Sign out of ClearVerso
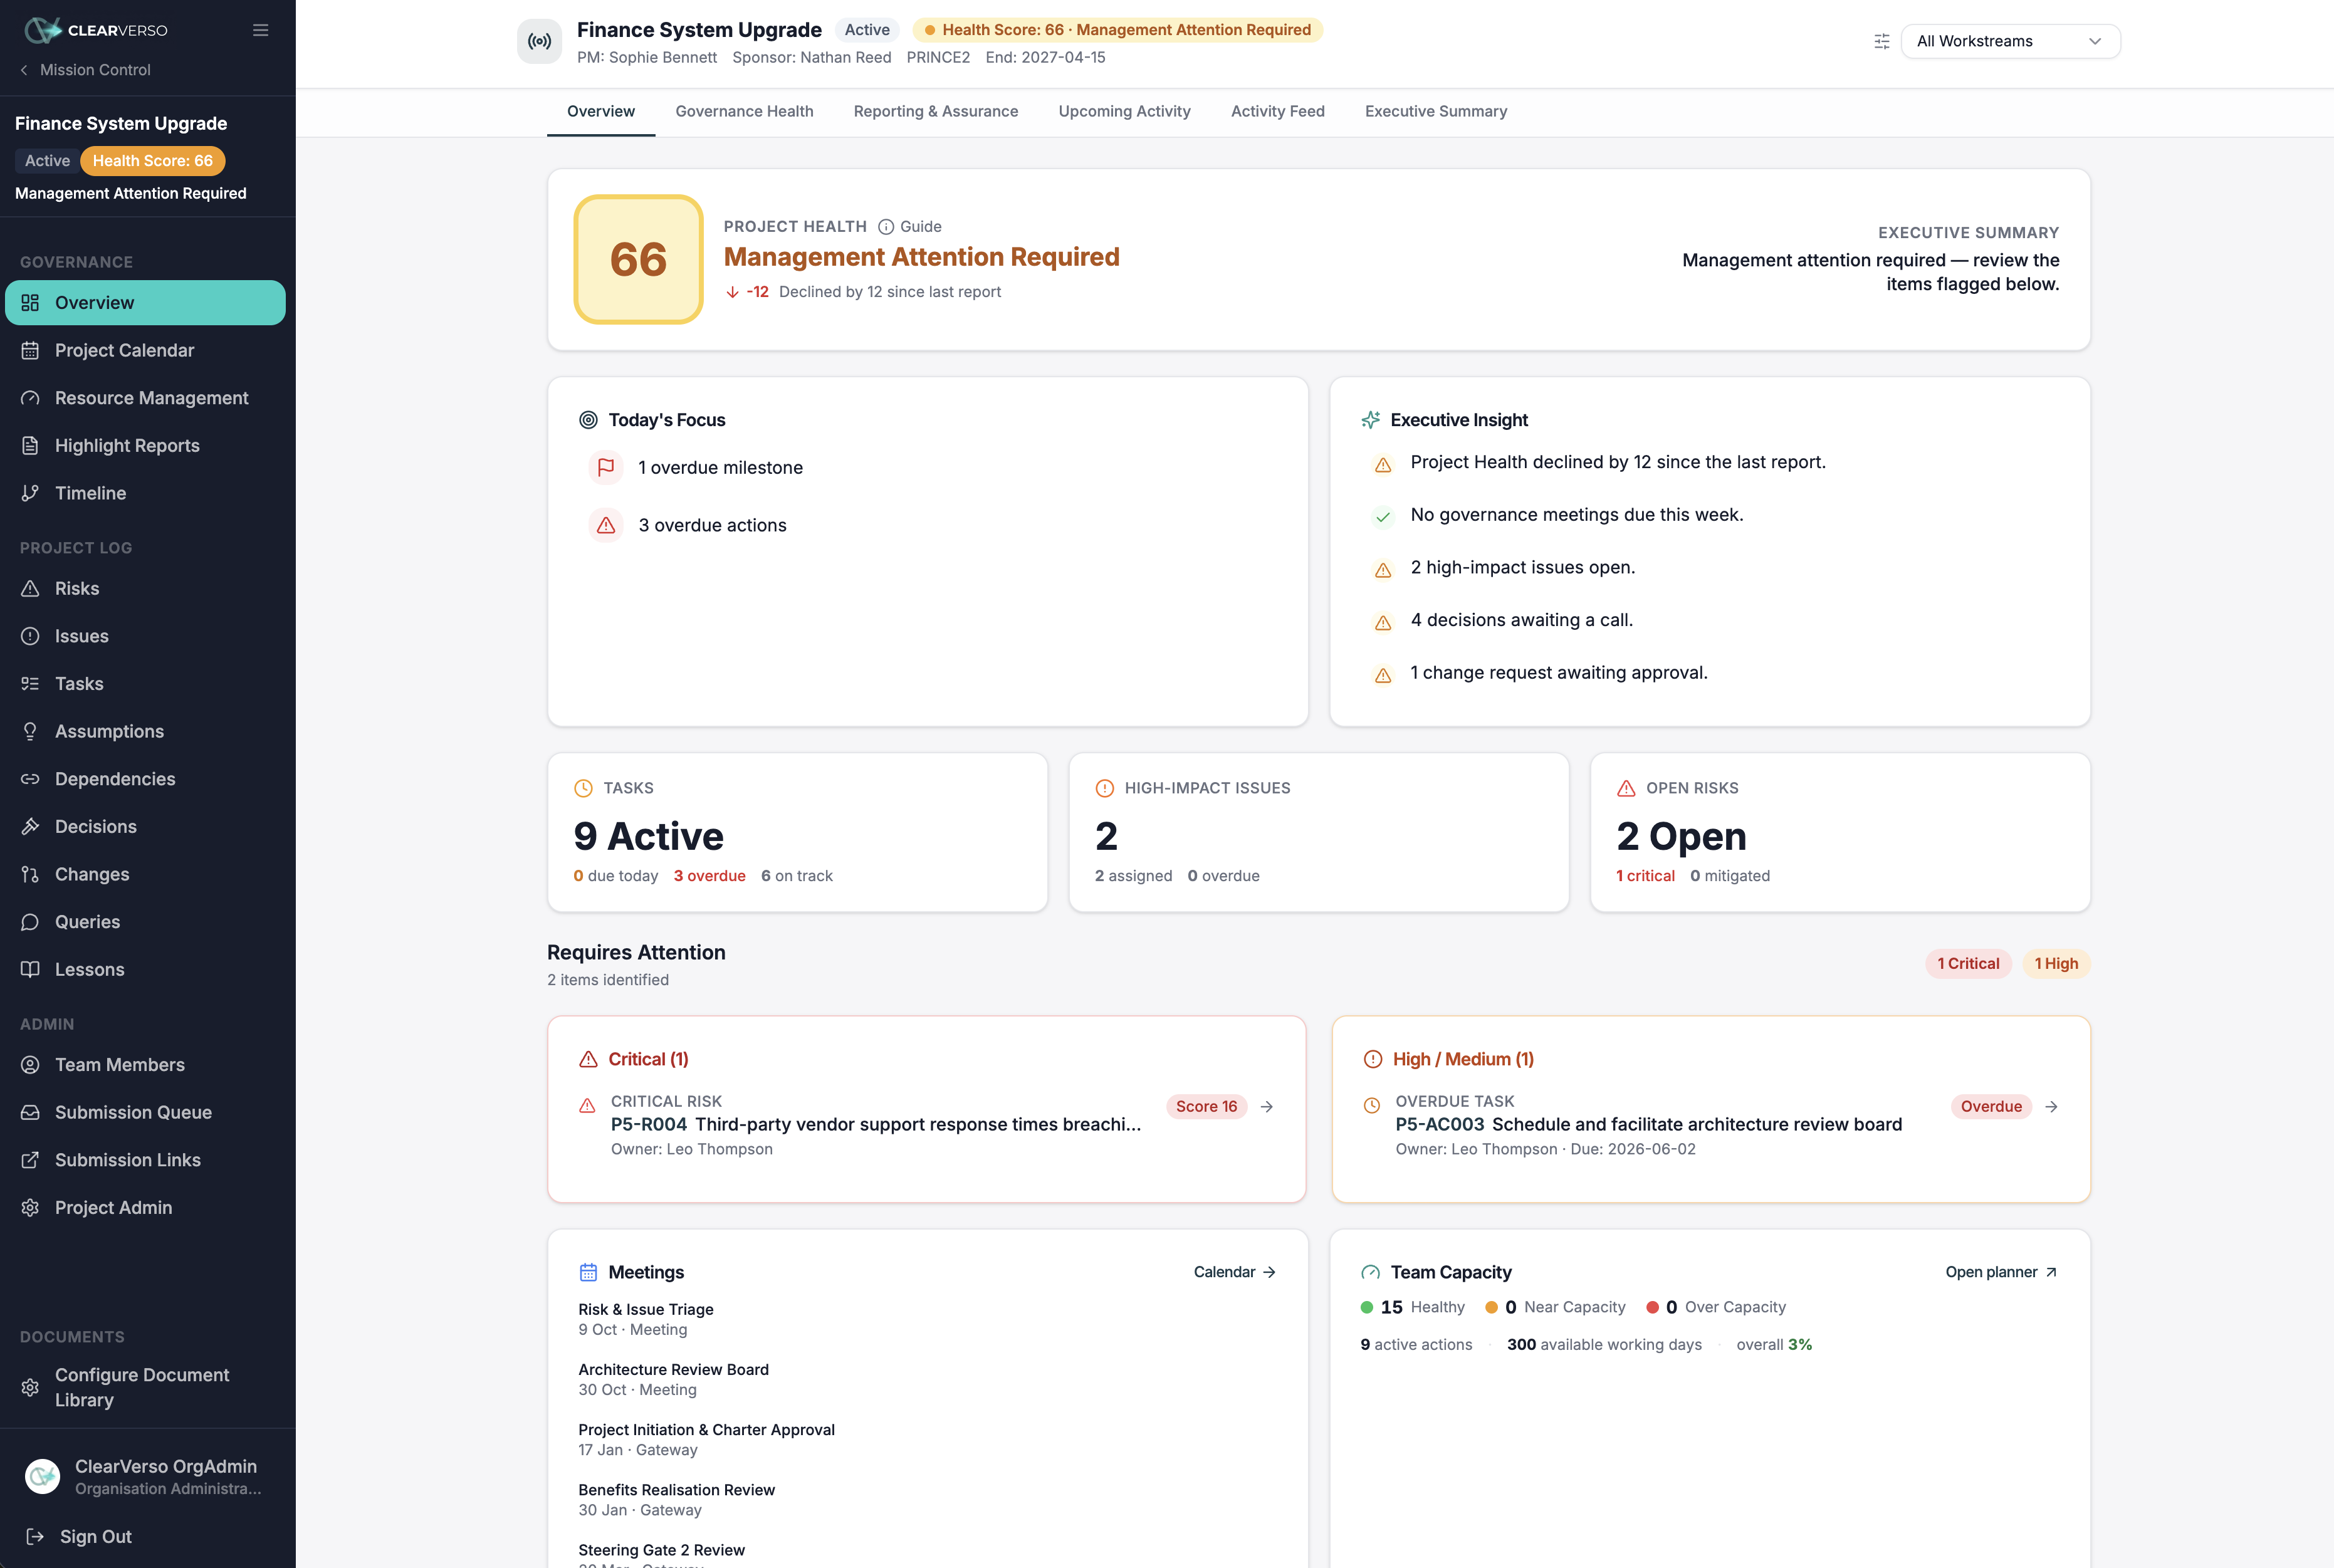 coord(80,1537)
